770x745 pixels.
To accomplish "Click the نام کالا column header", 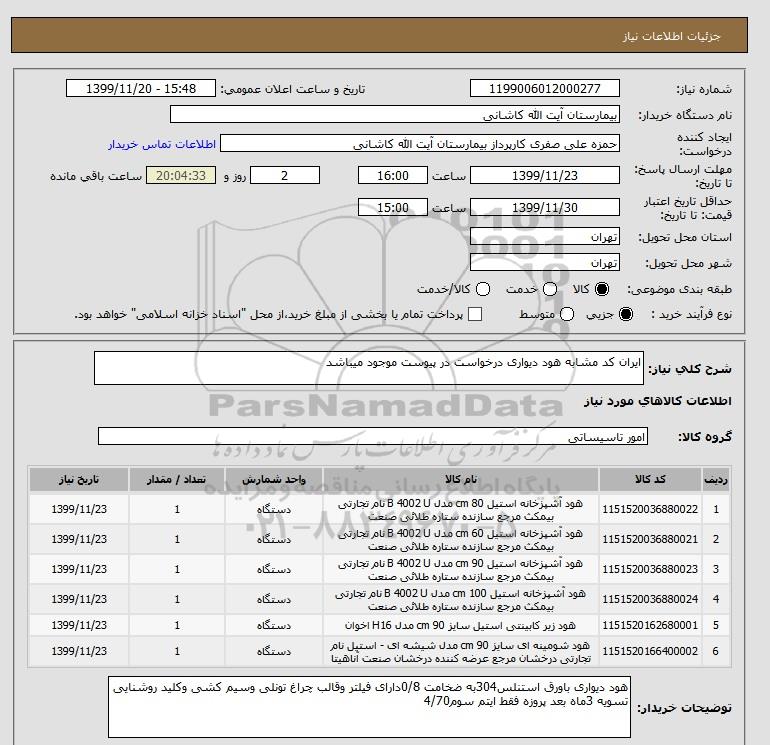I will click(x=461, y=479).
